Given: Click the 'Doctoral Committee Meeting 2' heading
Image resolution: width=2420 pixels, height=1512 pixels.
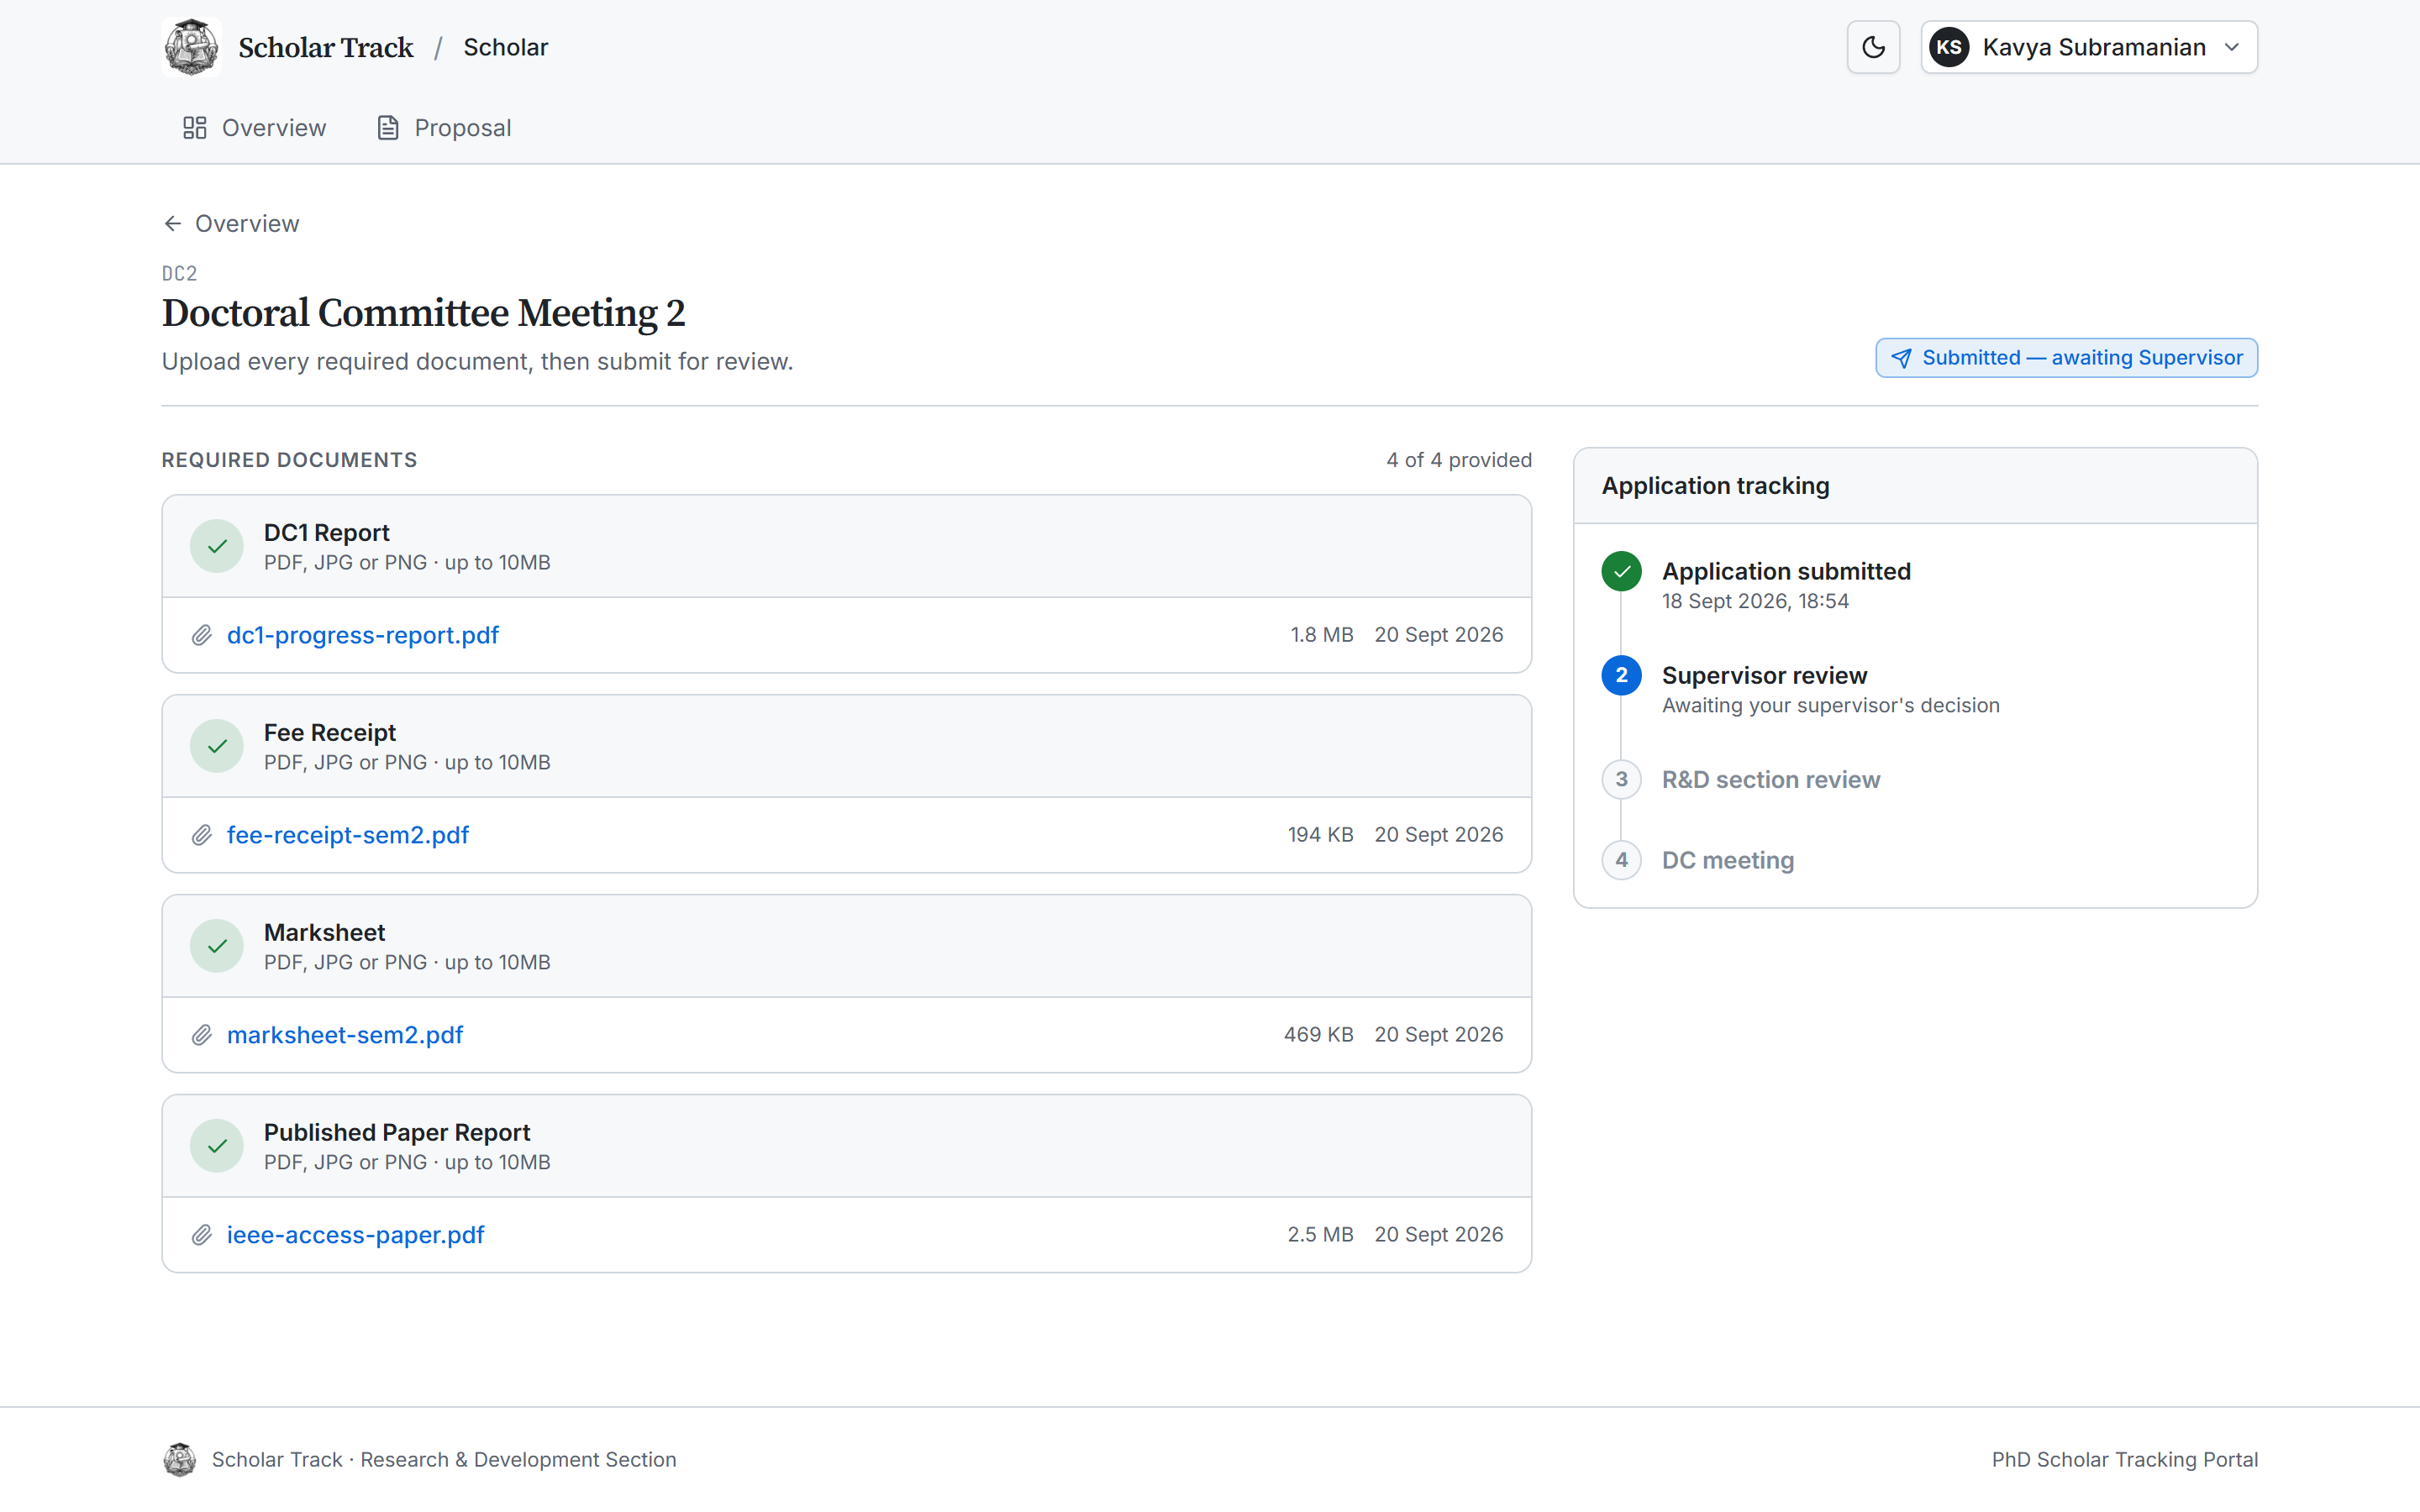Looking at the screenshot, I should pos(423,313).
